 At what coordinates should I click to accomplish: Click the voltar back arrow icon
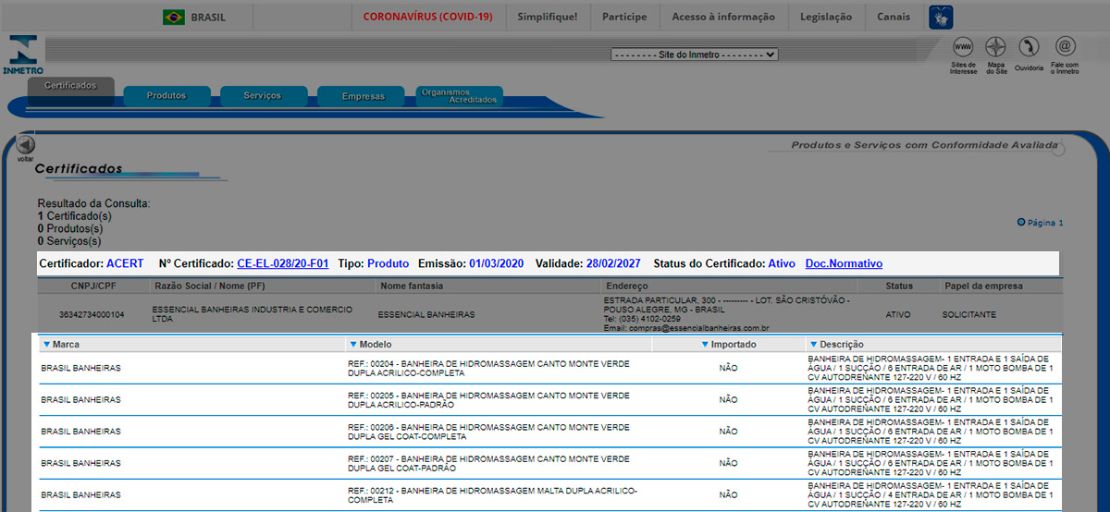click(x=25, y=145)
